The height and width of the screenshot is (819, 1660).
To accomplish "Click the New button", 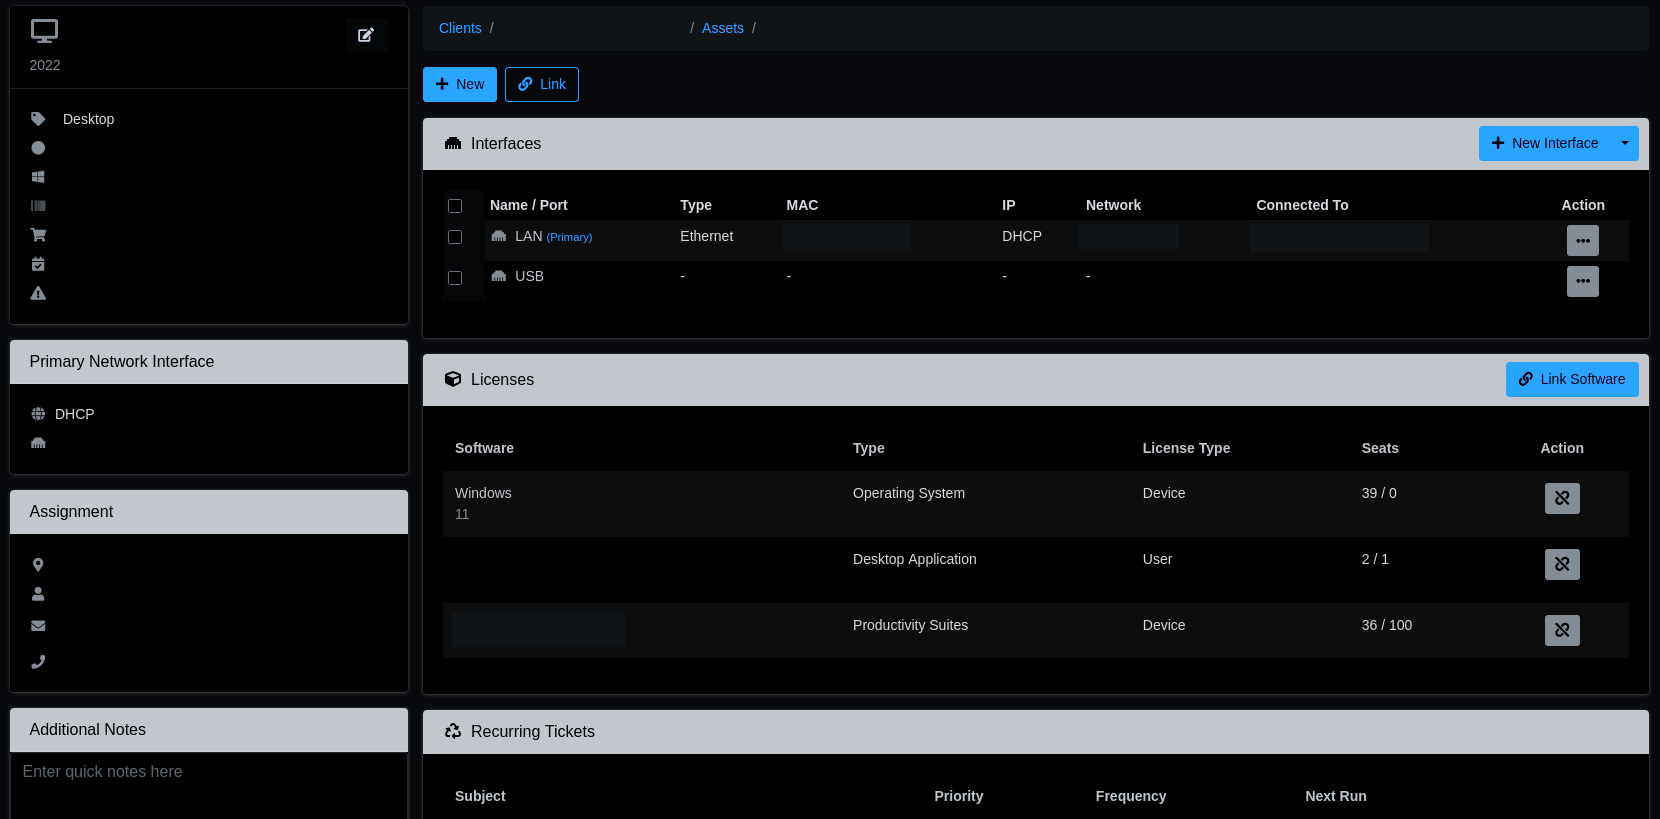I will pyautogui.click(x=460, y=84).
